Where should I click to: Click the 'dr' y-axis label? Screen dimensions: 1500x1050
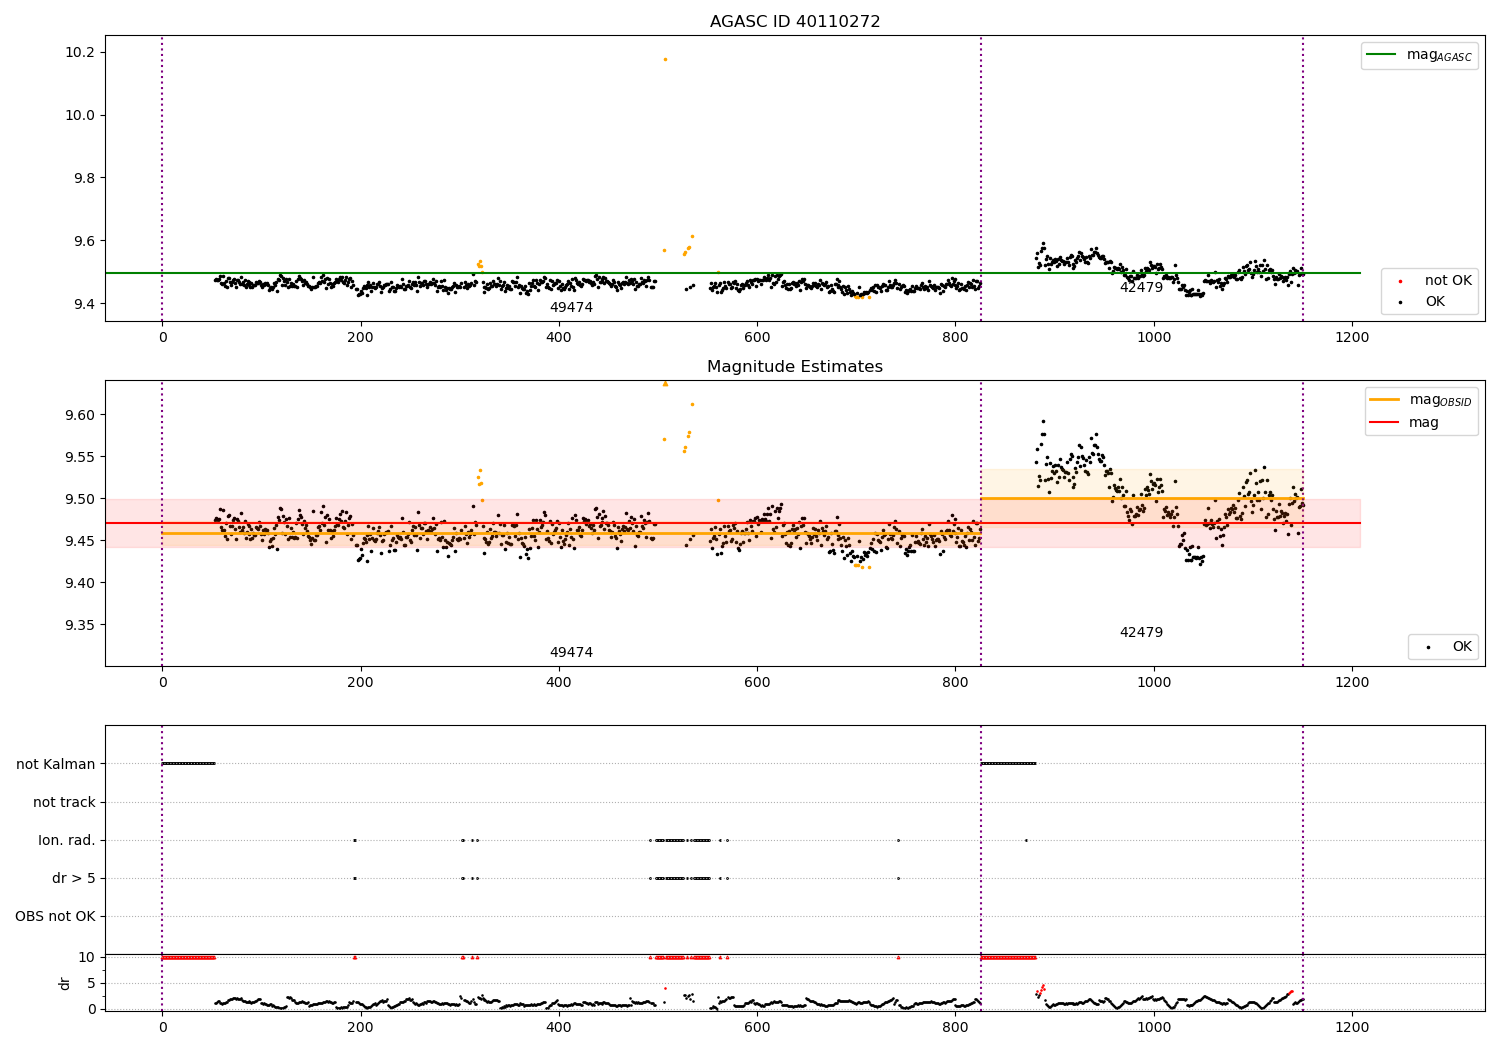point(65,983)
